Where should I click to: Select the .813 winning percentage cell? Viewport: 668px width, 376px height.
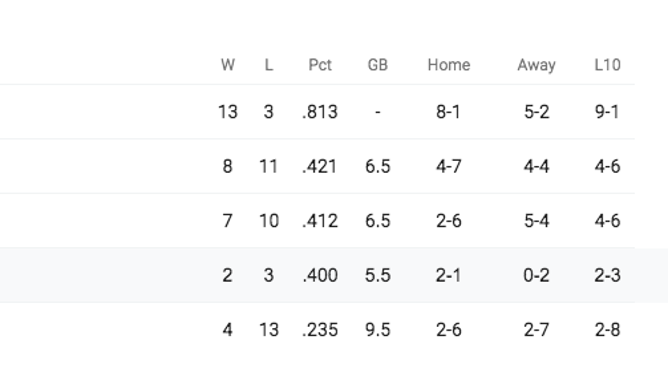point(320,112)
